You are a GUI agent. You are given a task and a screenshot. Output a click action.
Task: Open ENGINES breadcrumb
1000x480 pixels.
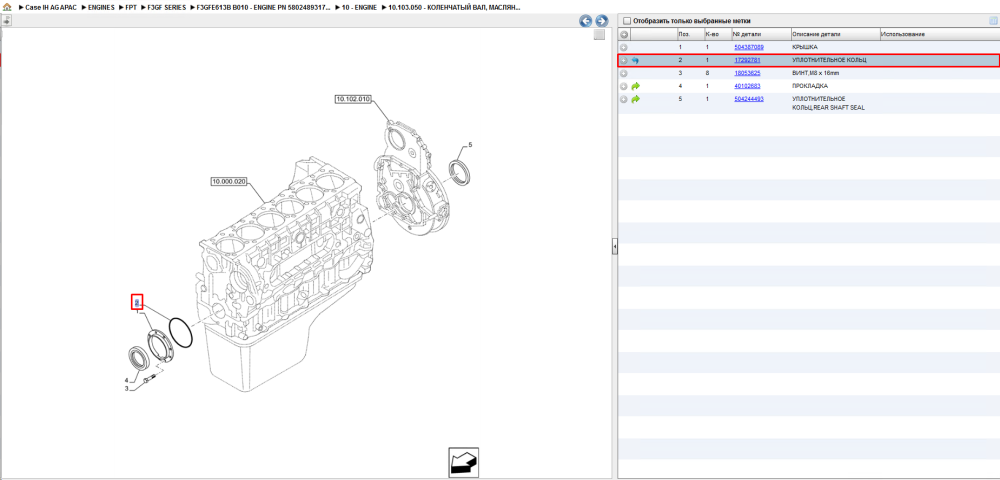point(101,7)
